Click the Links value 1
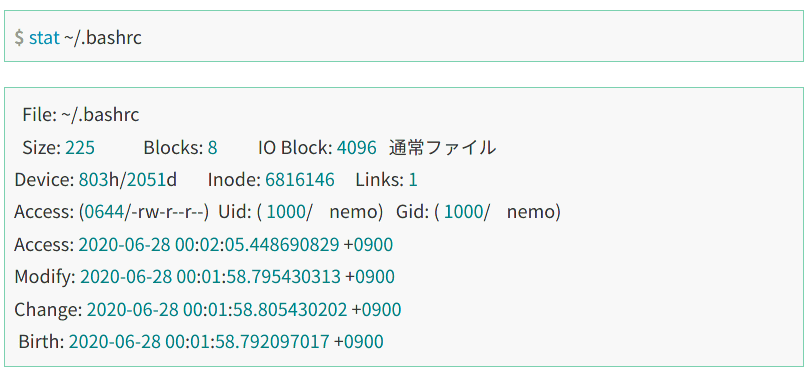Image resolution: width=810 pixels, height=376 pixels. [413, 180]
